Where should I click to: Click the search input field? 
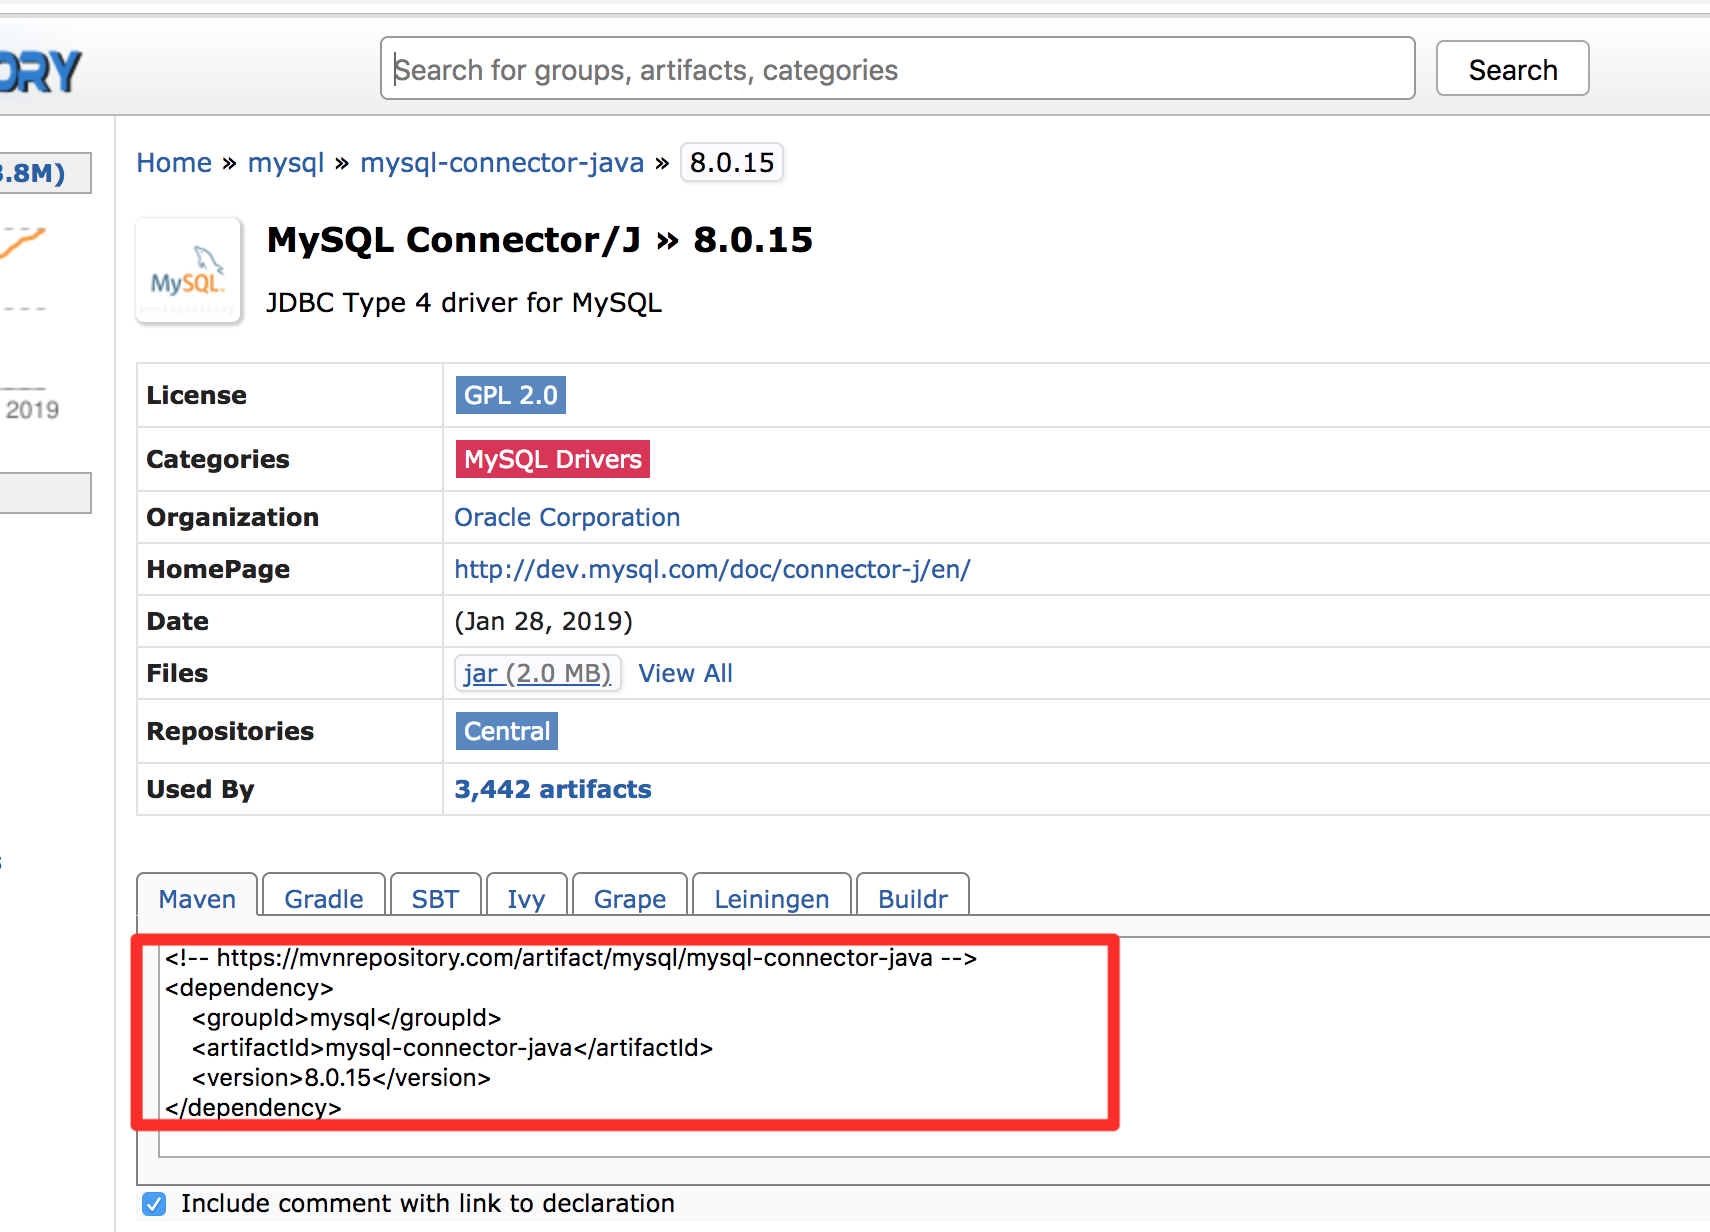click(897, 69)
